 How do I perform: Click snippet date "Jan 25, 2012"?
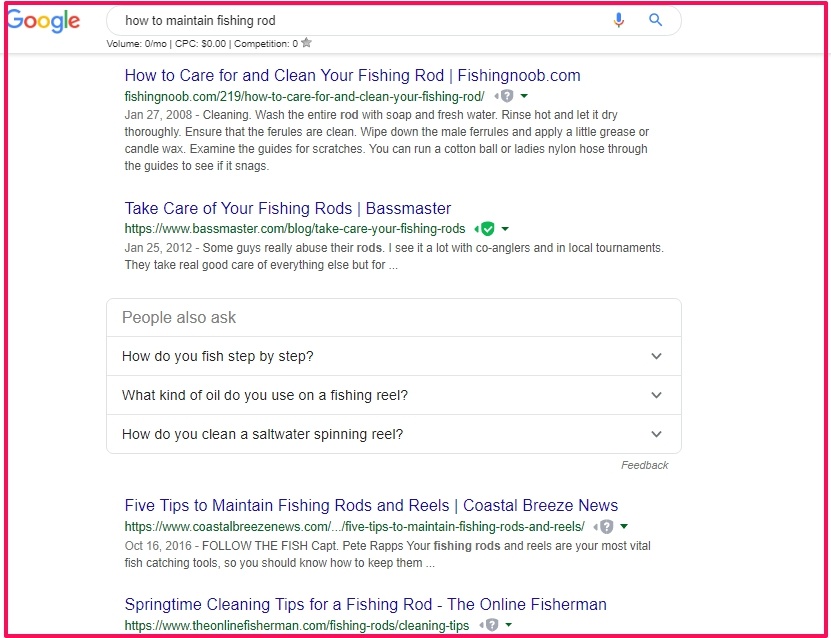pos(158,248)
